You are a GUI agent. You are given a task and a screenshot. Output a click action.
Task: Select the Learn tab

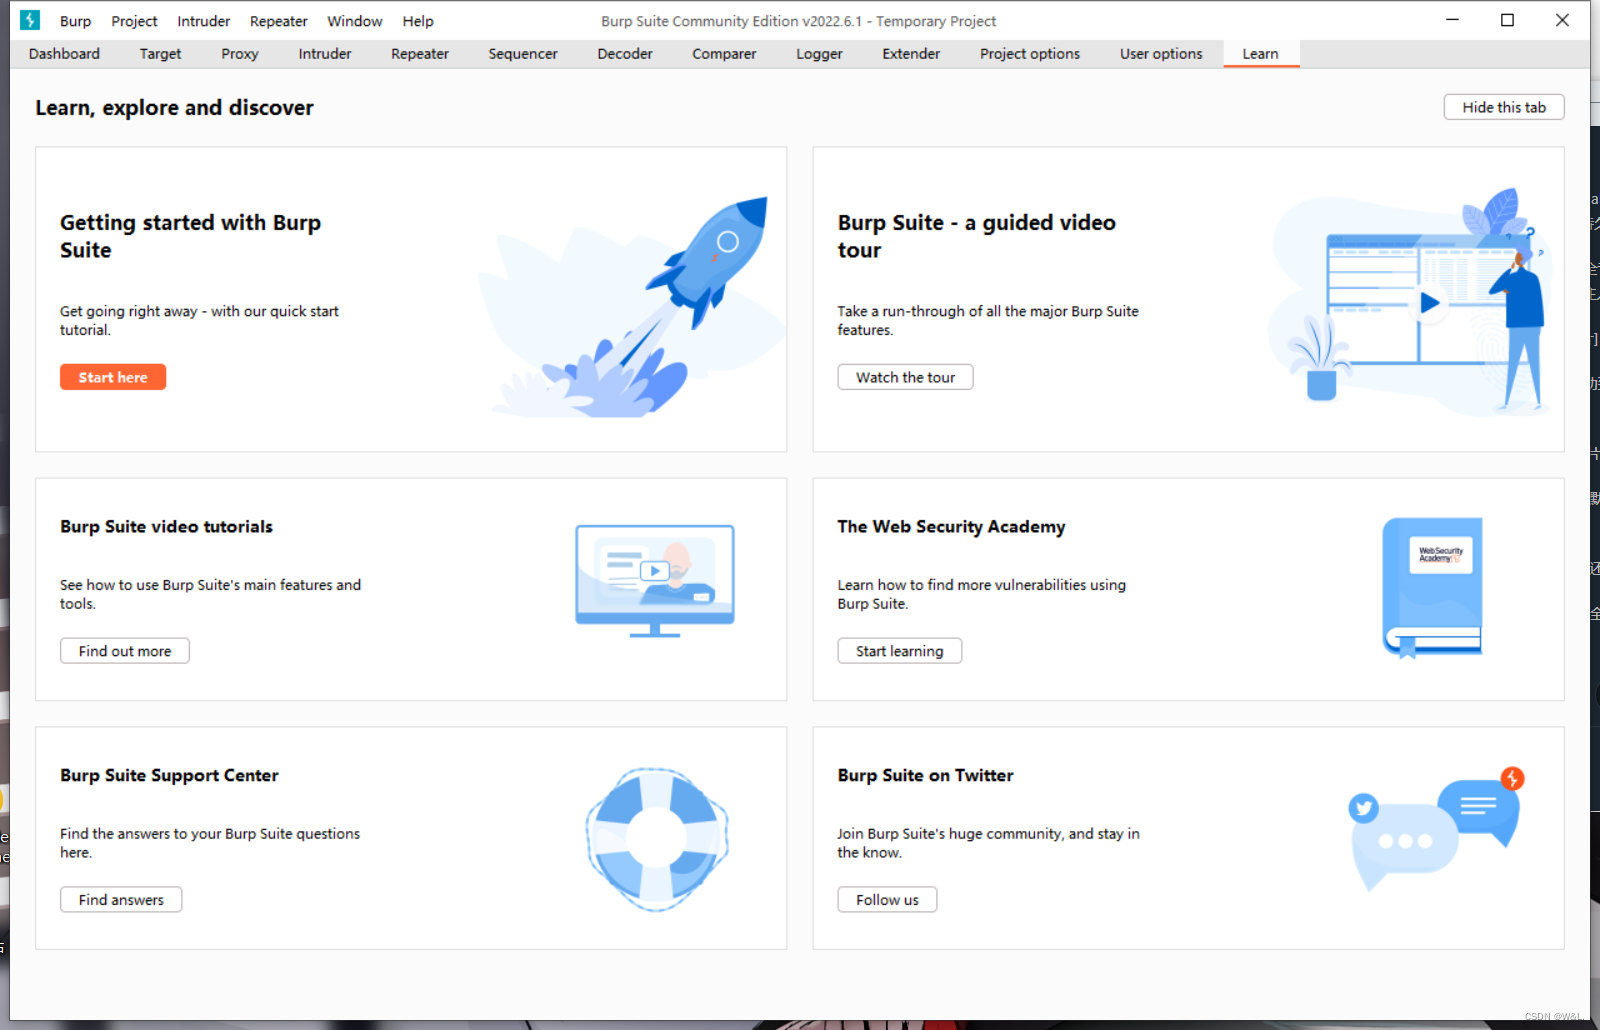1260,54
